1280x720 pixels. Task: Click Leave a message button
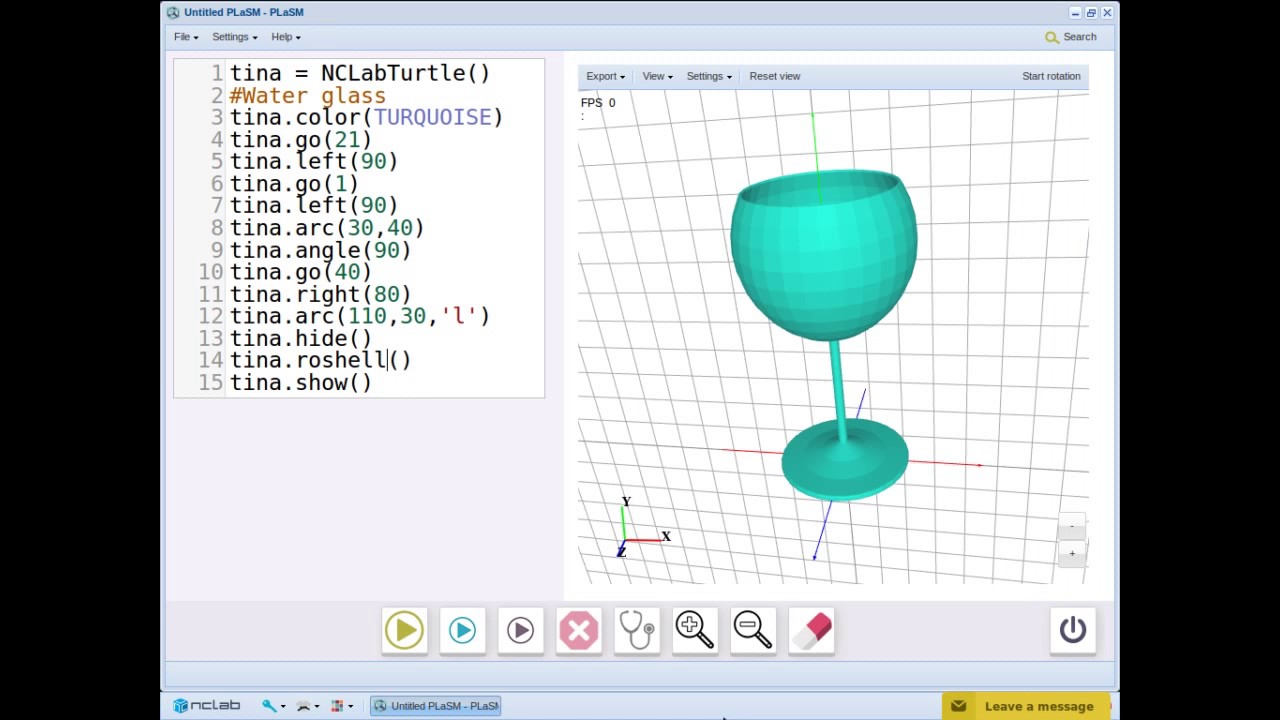click(x=1026, y=706)
